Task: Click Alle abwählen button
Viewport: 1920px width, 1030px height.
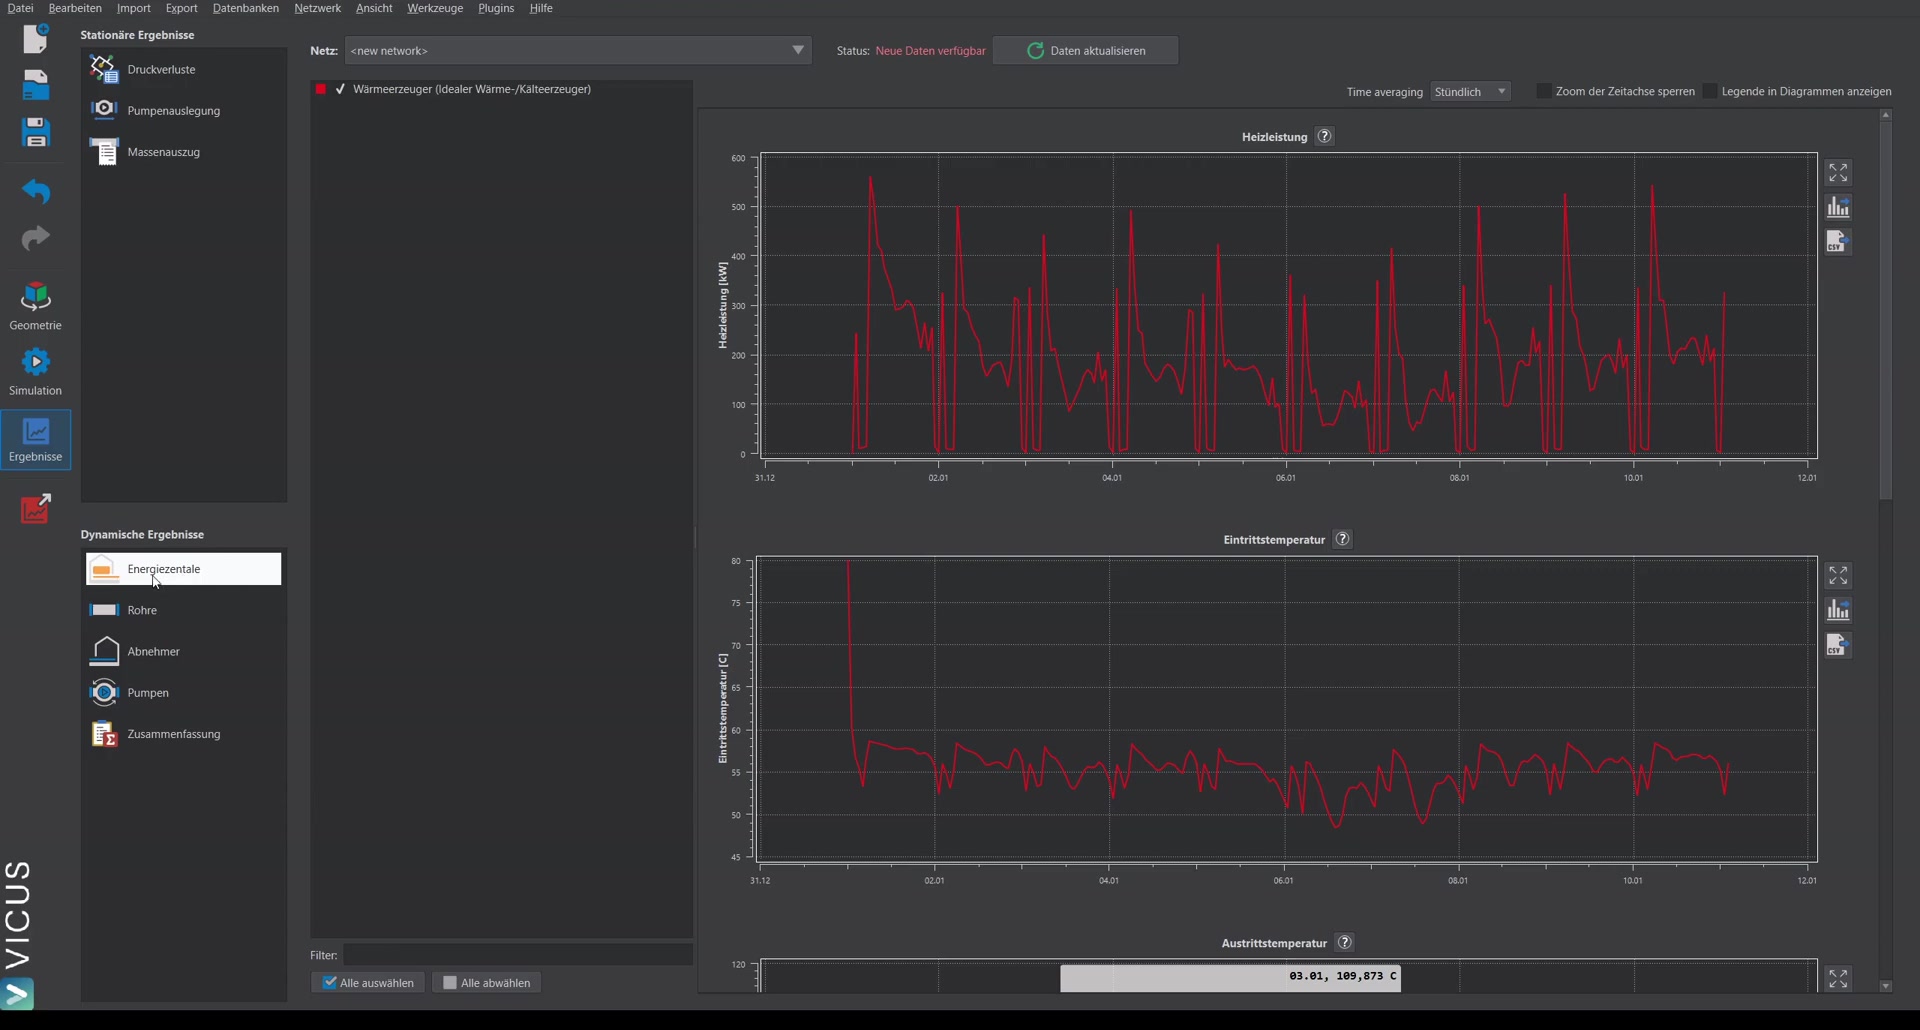Action: [x=487, y=983]
